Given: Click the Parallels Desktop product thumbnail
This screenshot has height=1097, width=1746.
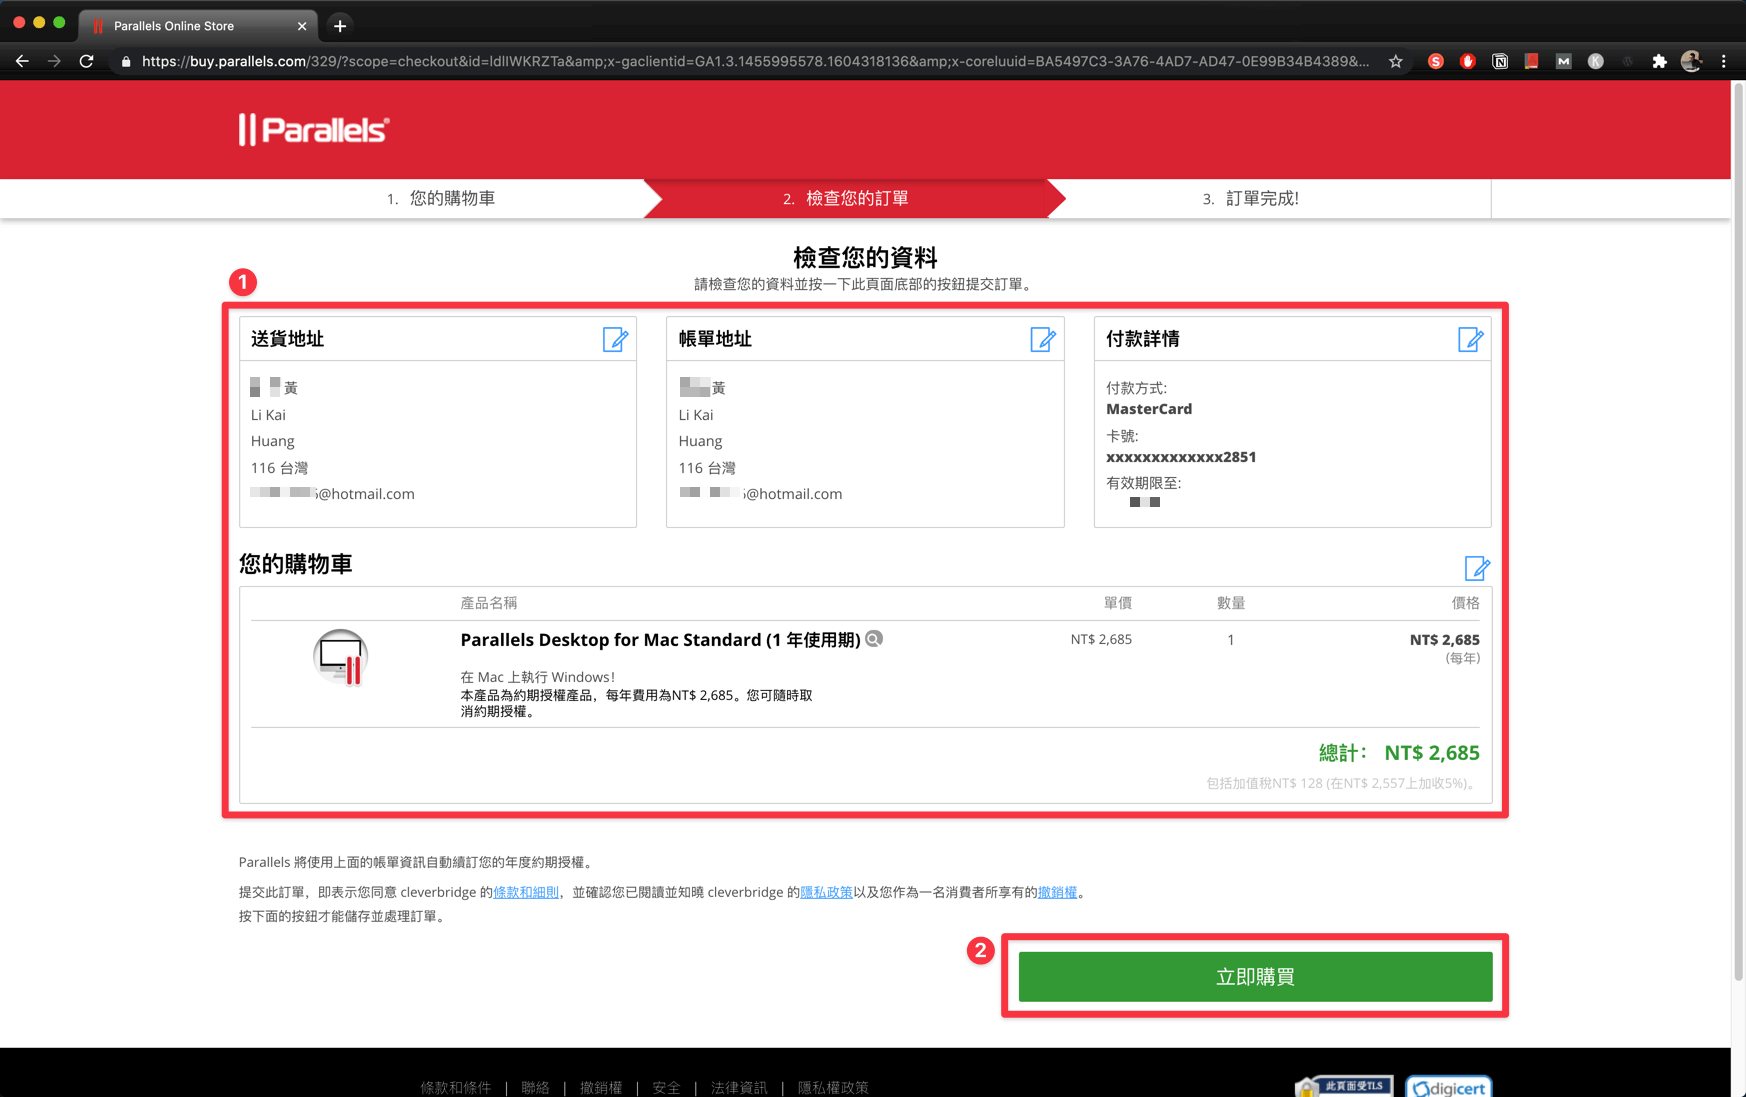Looking at the screenshot, I should [340, 657].
